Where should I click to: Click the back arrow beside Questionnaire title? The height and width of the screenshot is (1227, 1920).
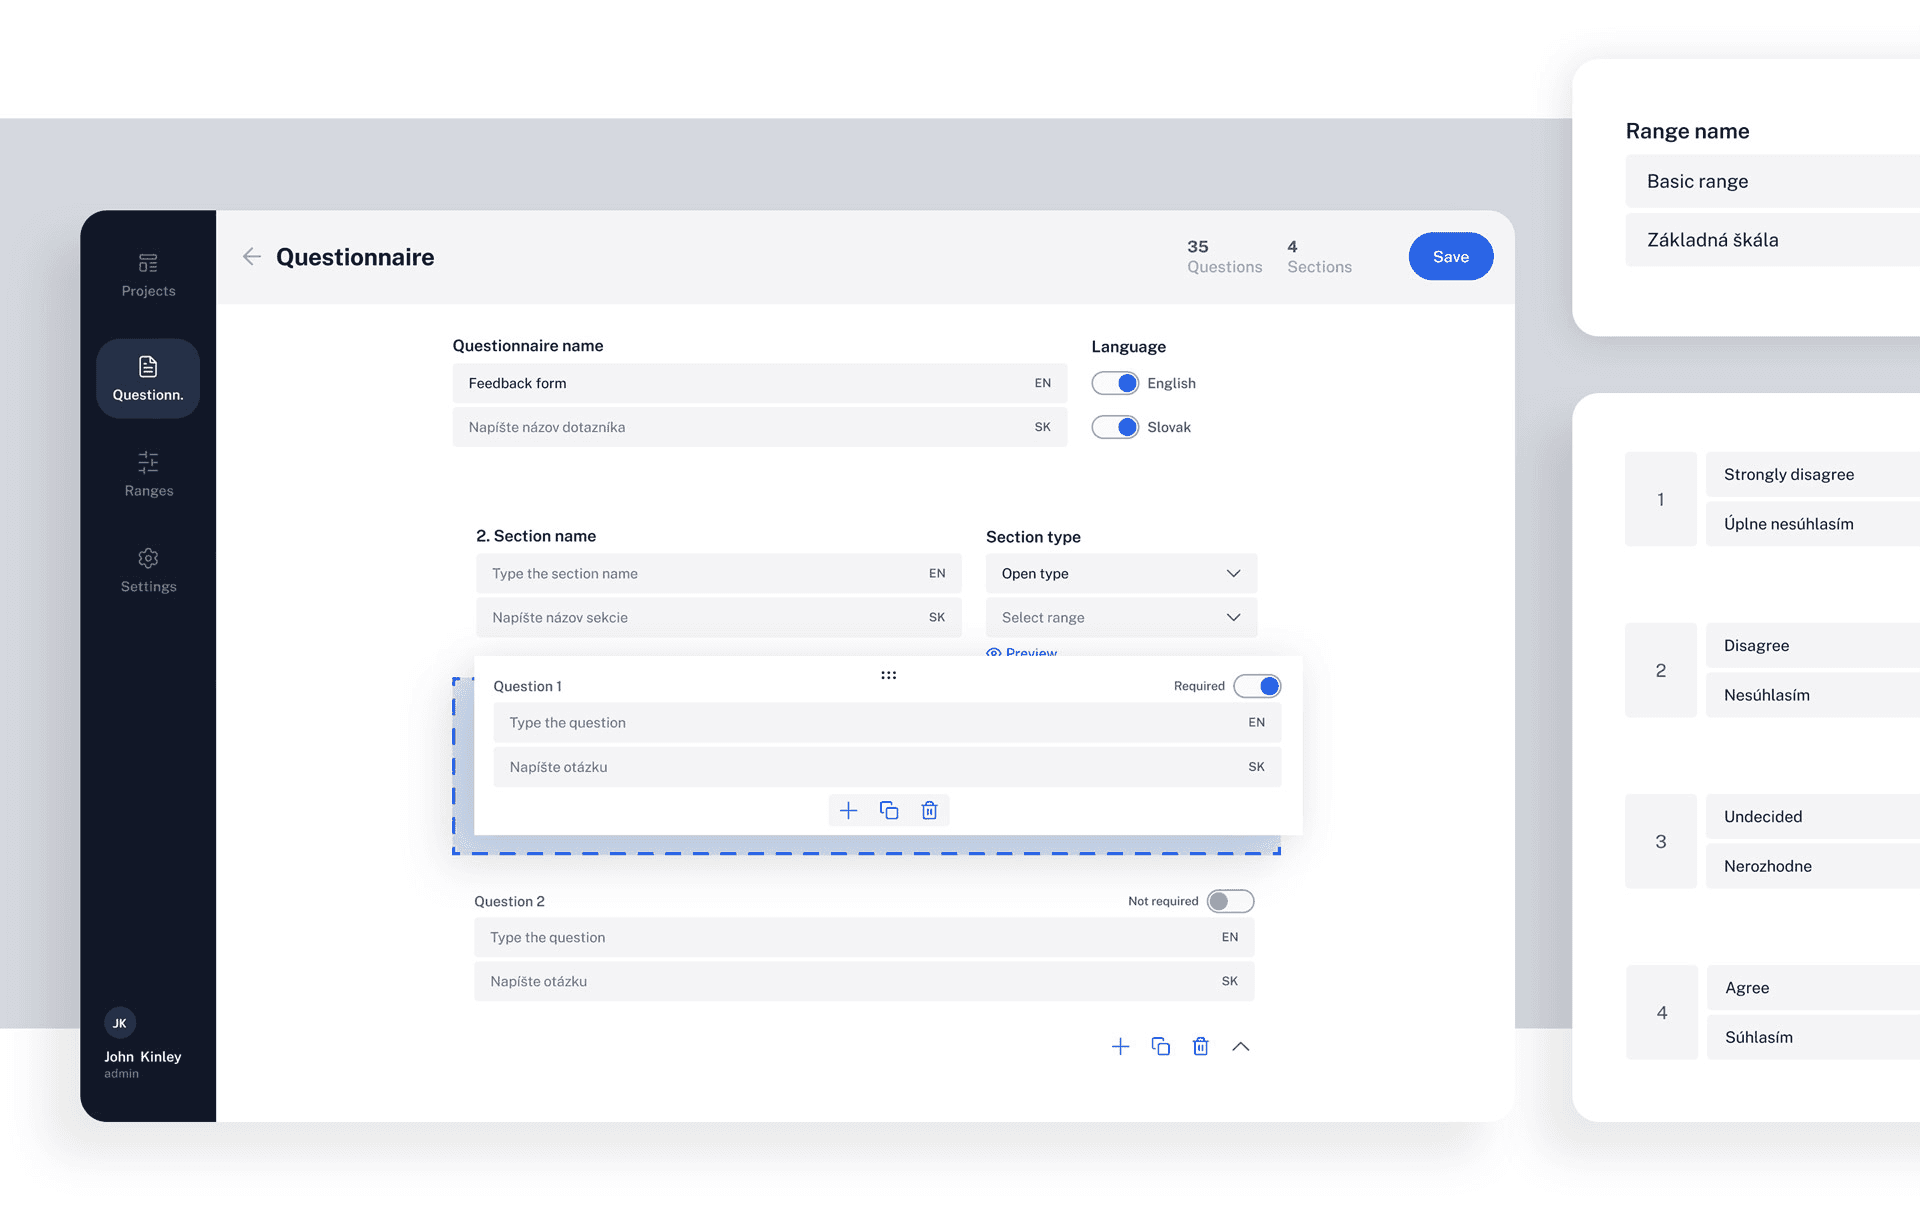pyautogui.click(x=252, y=257)
